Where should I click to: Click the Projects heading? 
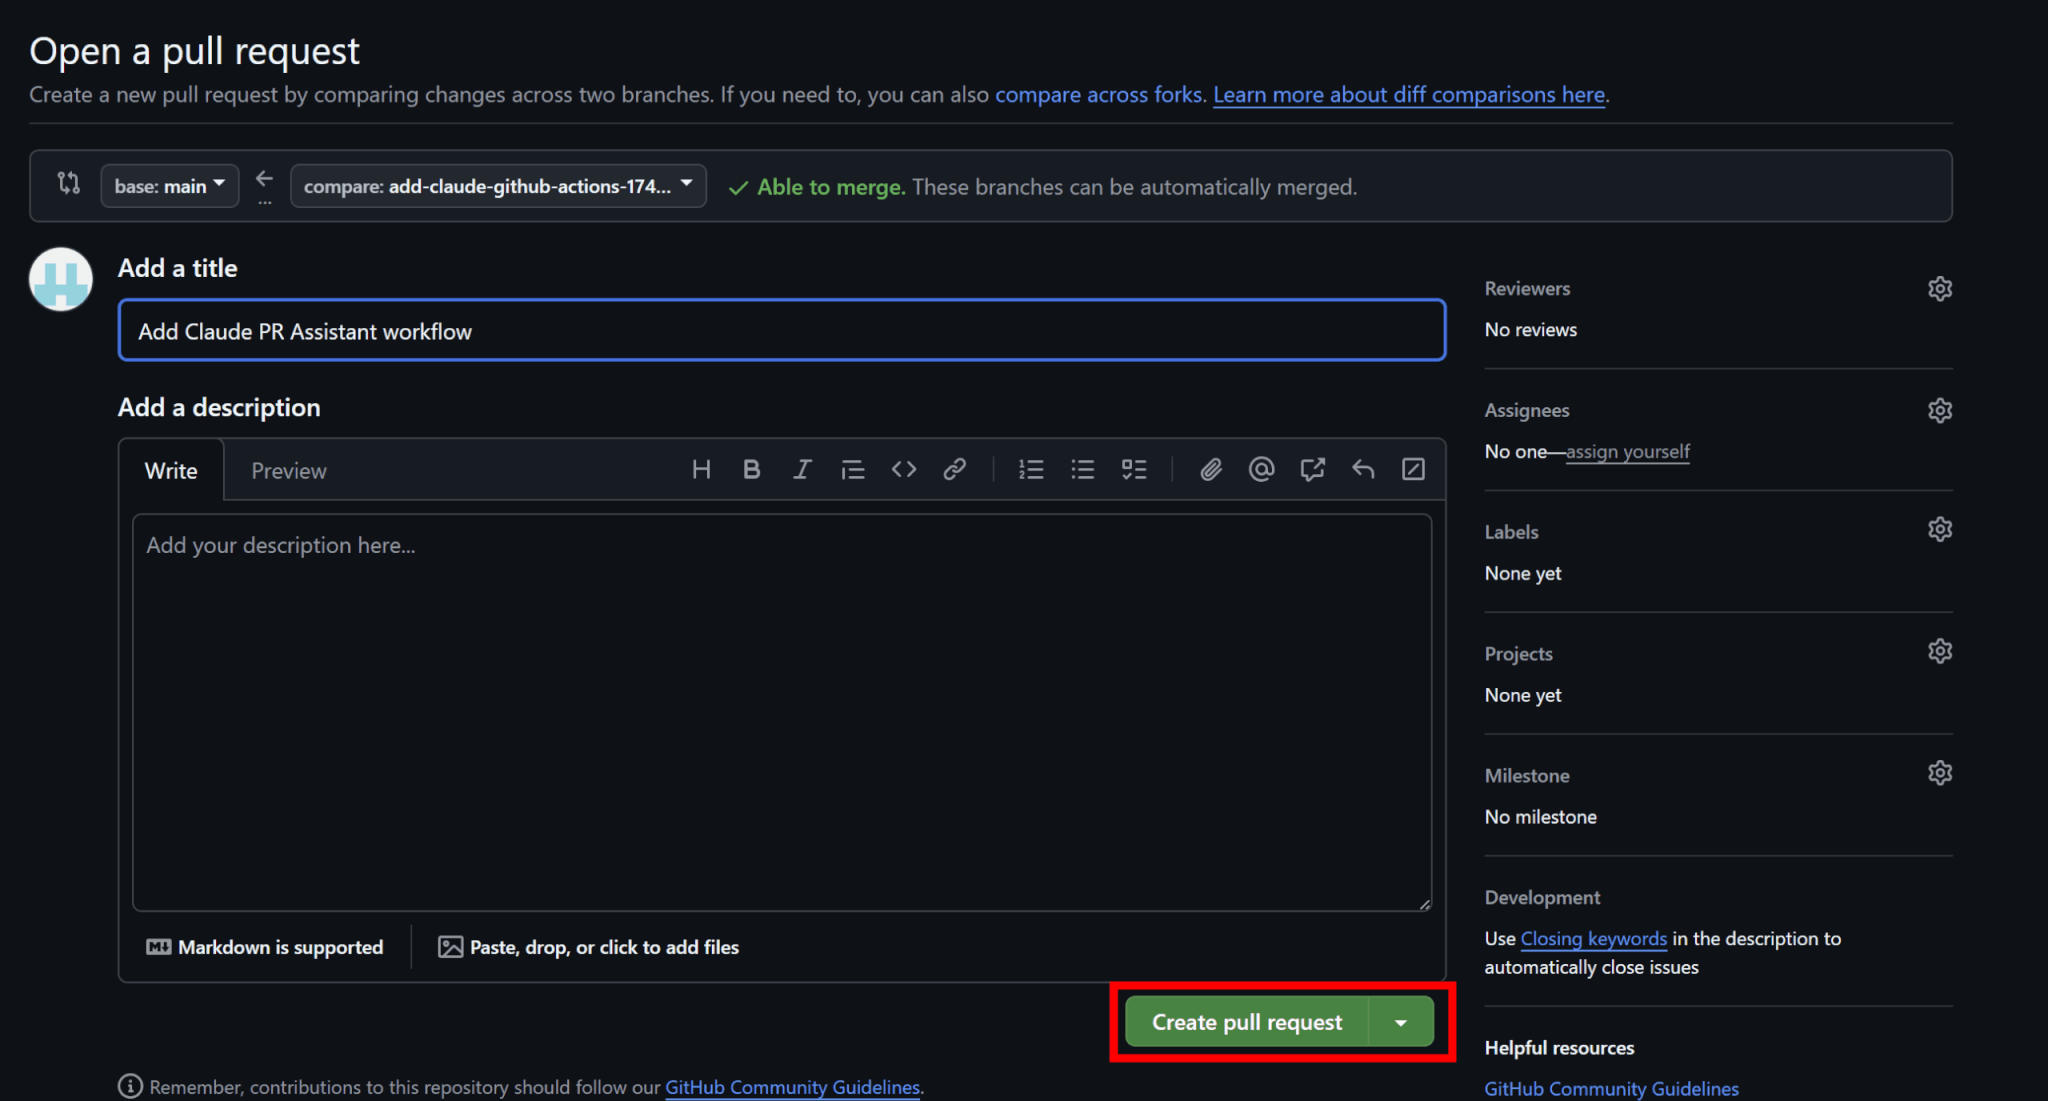click(x=1518, y=654)
